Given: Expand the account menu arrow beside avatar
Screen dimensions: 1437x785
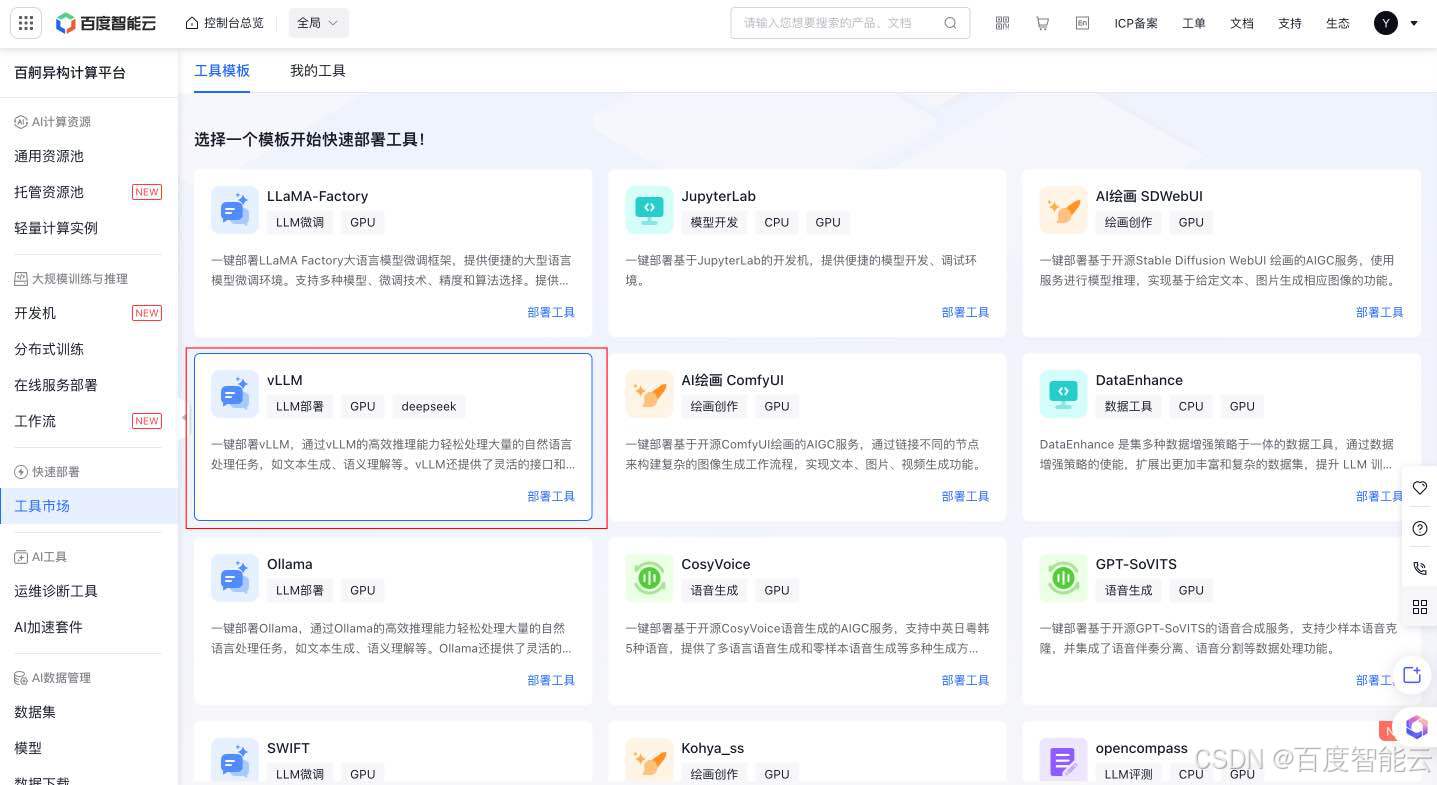Looking at the screenshot, I should point(1414,23).
